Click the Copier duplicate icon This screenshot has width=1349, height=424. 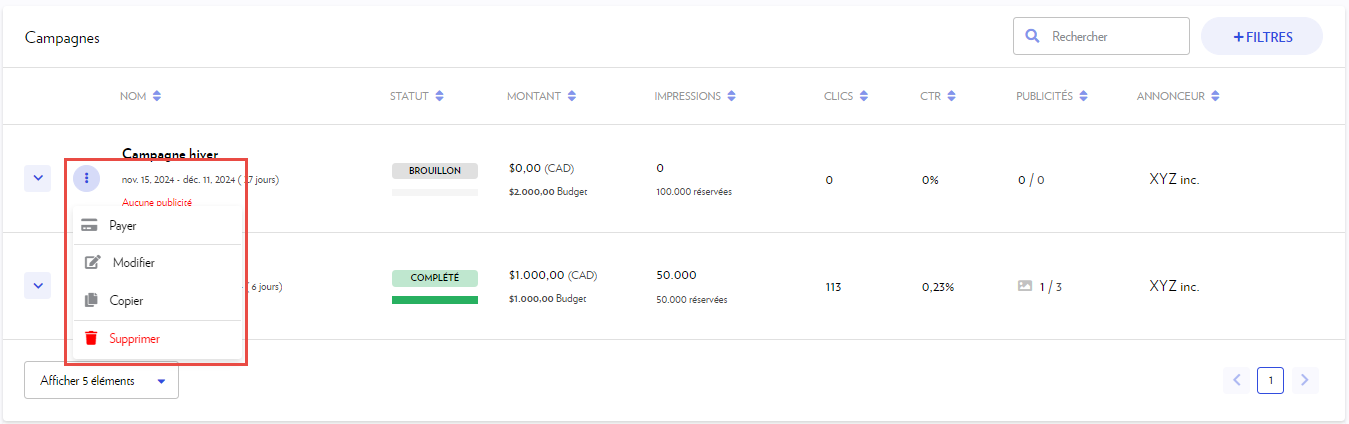pyautogui.click(x=91, y=300)
